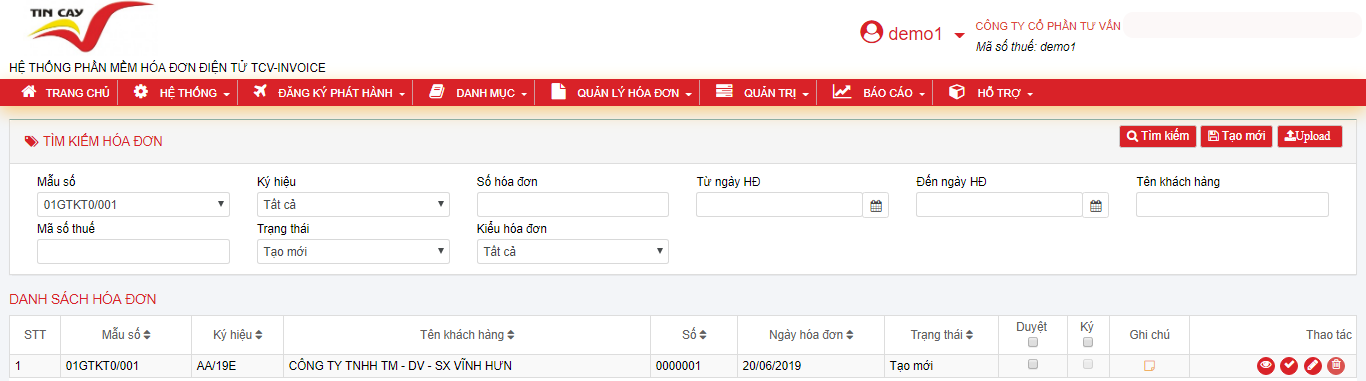Open calendar picker for Từ ngày HĐ

click(x=876, y=205)
